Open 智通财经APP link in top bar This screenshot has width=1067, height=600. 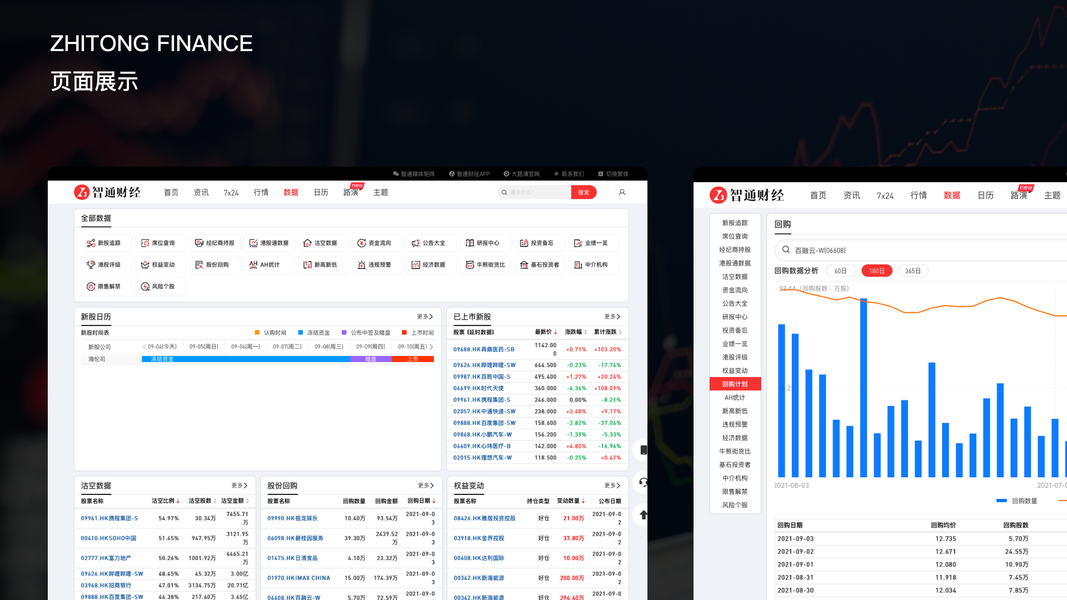click(470, 173)
